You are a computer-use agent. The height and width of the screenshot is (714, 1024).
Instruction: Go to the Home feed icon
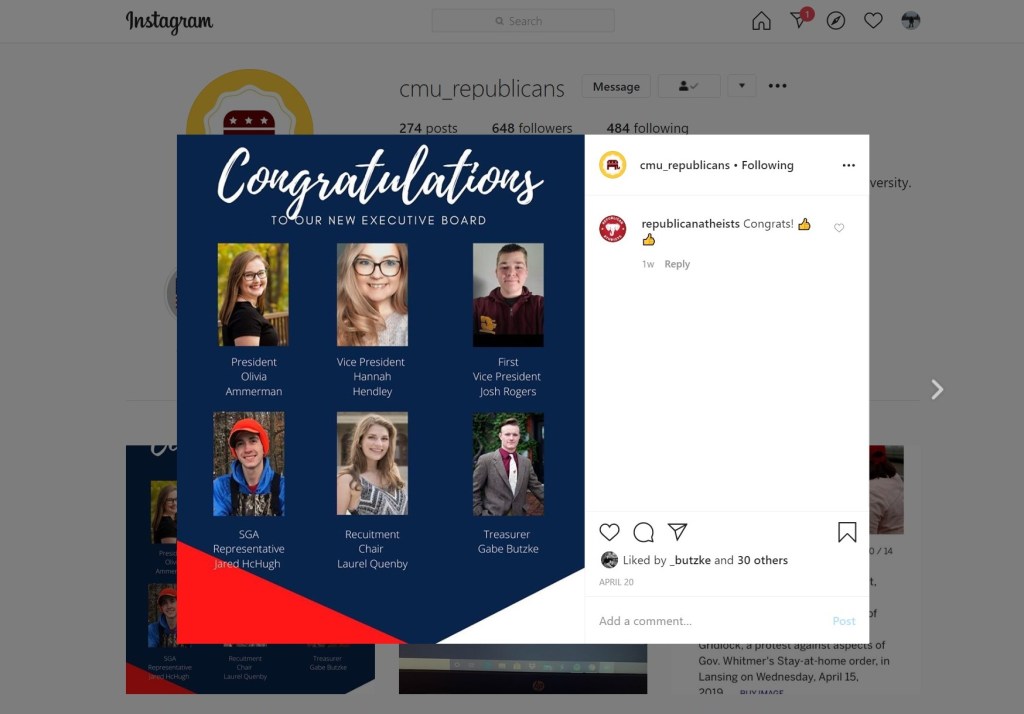(x=761, y=21)
